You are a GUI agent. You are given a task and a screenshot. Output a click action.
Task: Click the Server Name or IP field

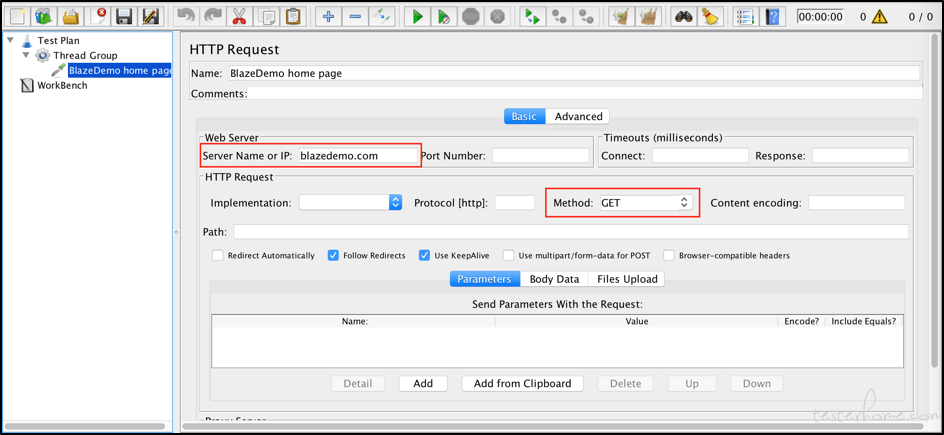click(x=357, y=156)
